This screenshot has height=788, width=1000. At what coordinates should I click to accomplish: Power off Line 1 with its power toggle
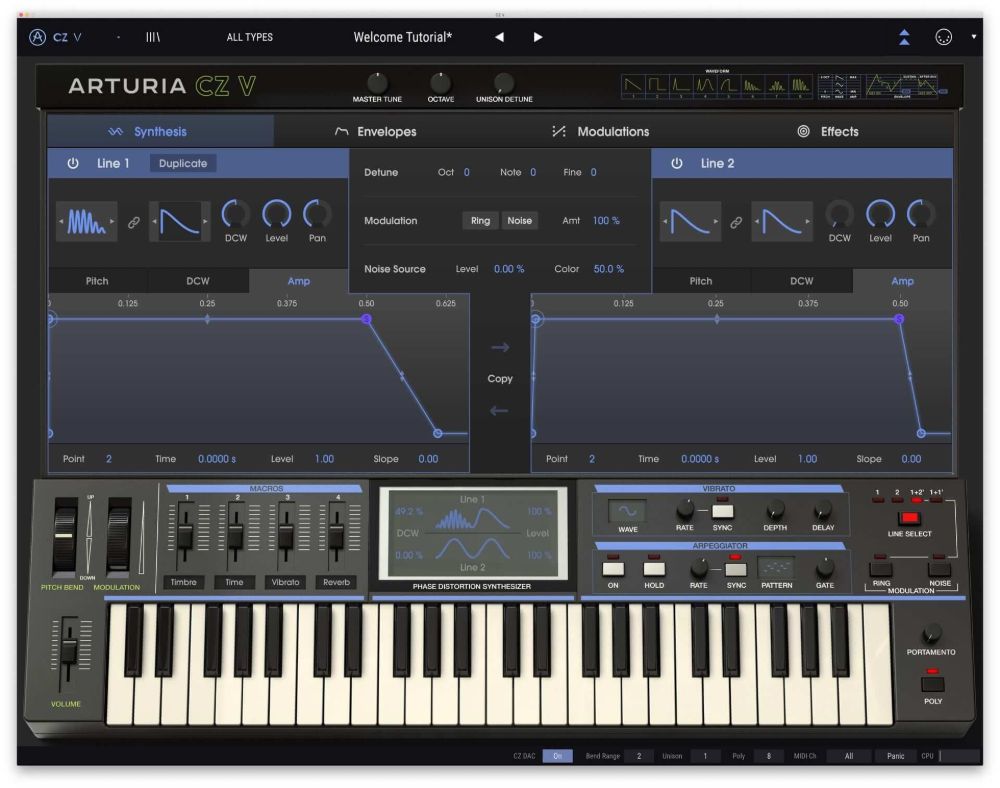coord(73,163)
